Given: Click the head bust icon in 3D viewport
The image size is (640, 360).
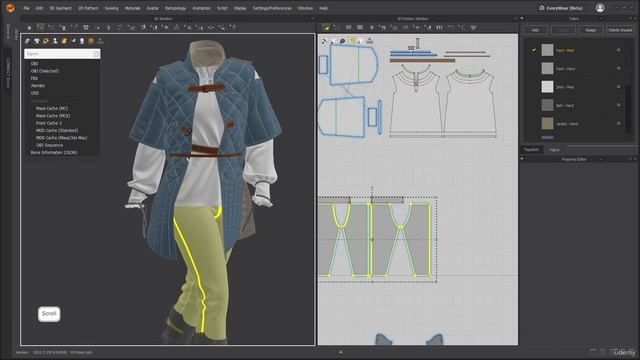Looking at the screenshot, I should coord(82,41).
